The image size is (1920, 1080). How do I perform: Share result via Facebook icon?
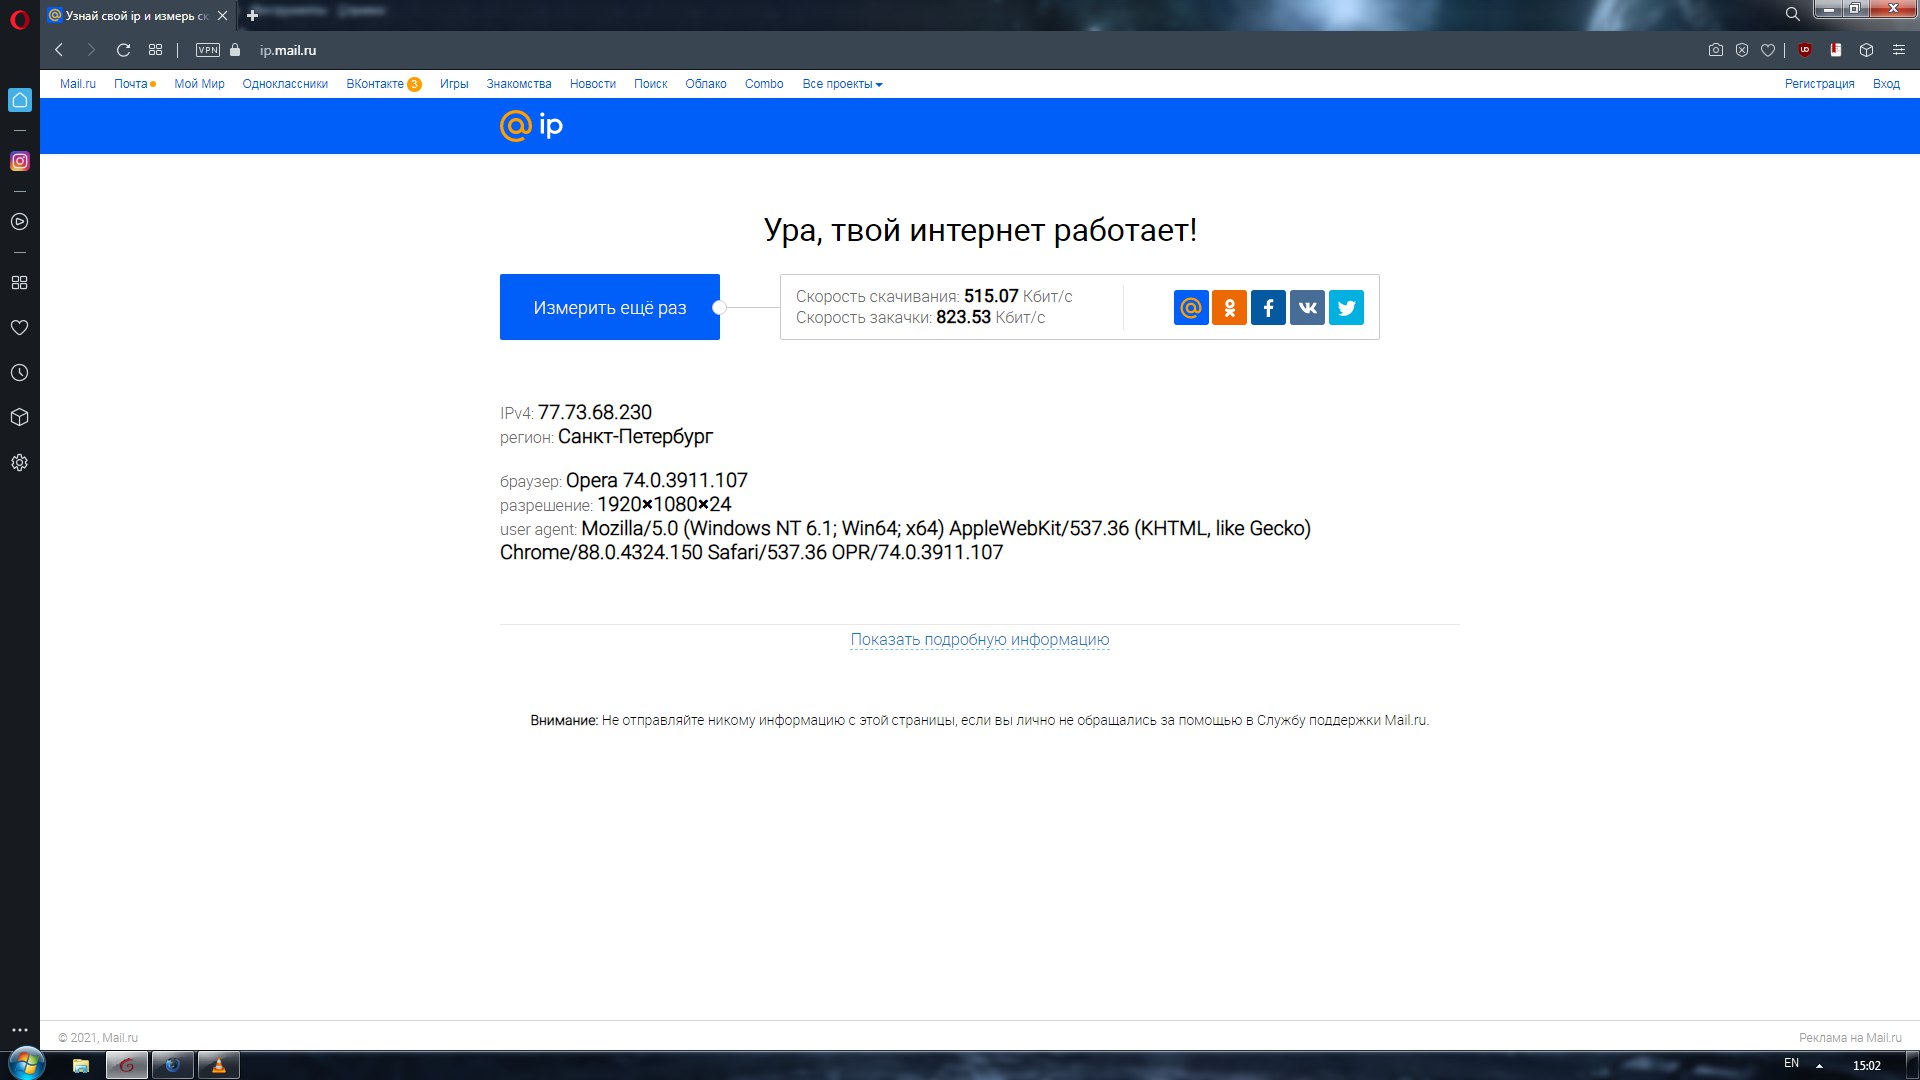1268,308
